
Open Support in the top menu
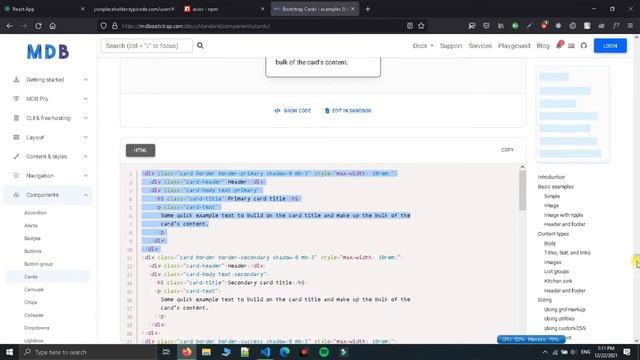click(x=451, y=46)
